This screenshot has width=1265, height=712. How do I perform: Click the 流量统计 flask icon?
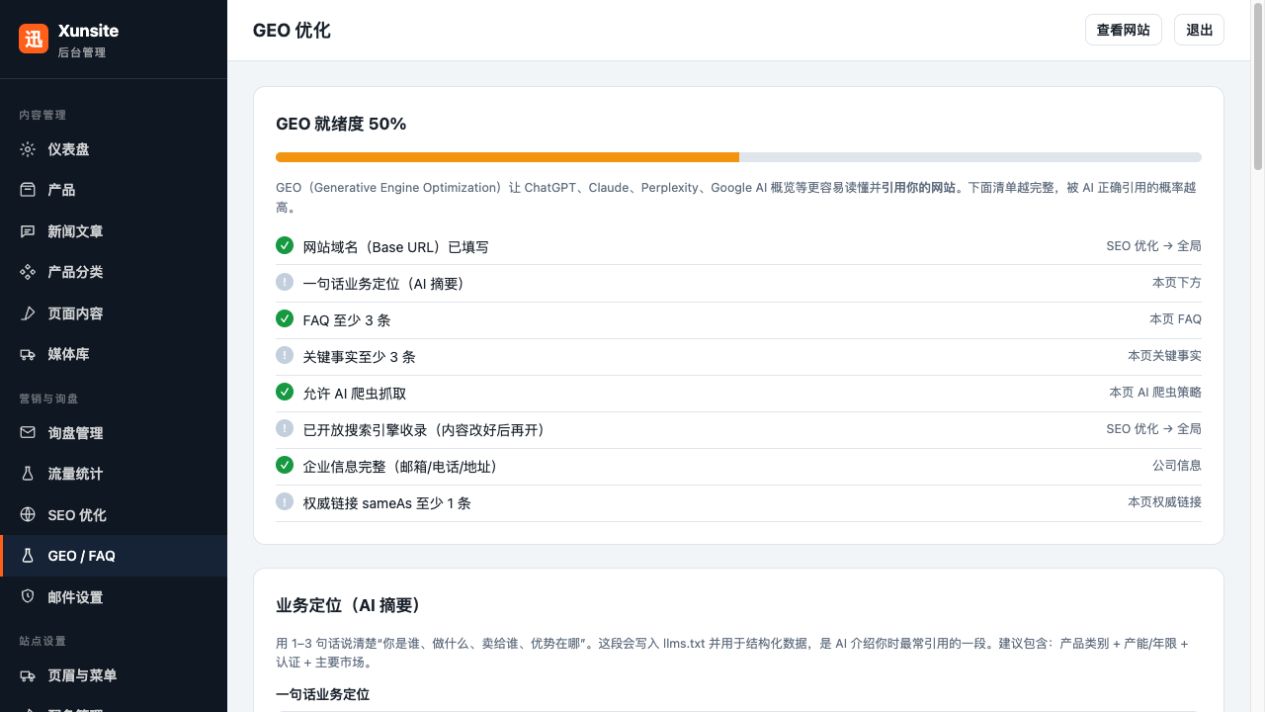(x=28, y=474)
